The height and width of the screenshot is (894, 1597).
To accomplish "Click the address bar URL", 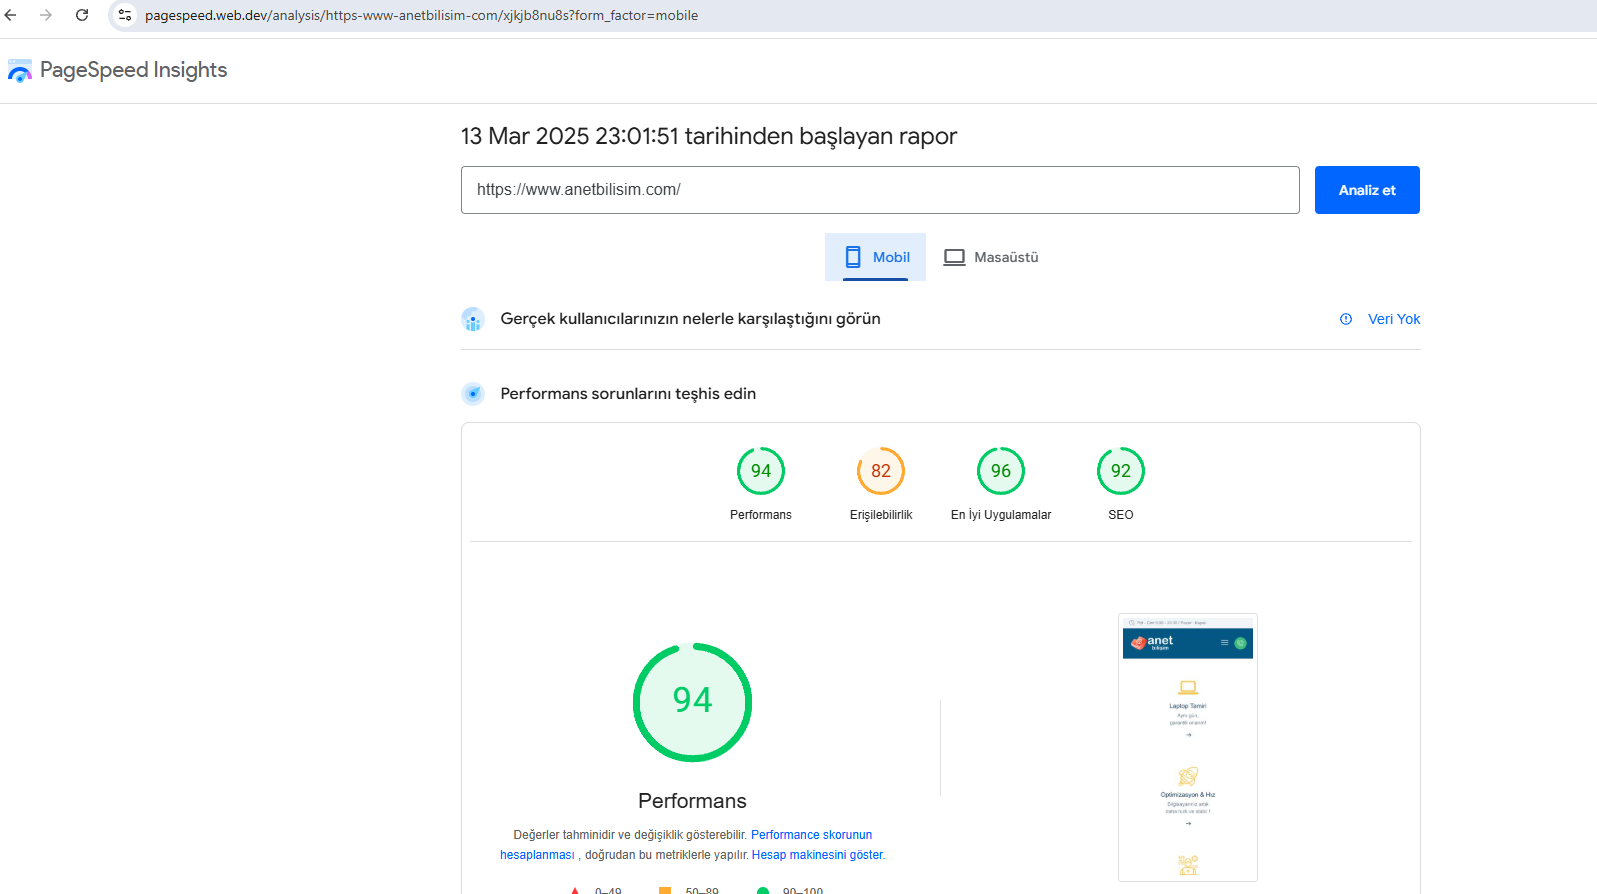I will 421,15.
